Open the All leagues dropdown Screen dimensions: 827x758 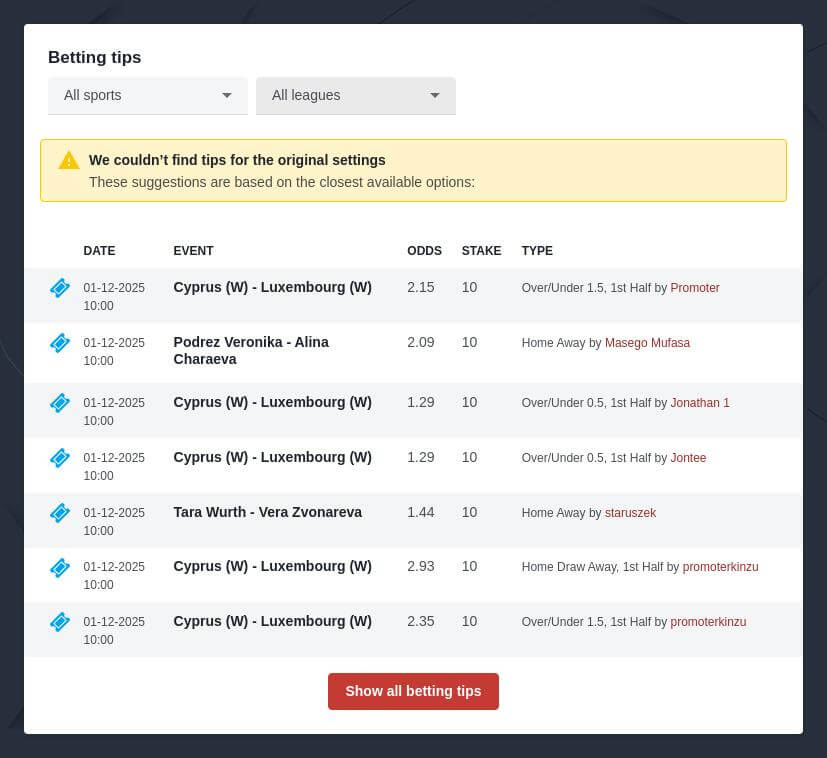(356, 95)
